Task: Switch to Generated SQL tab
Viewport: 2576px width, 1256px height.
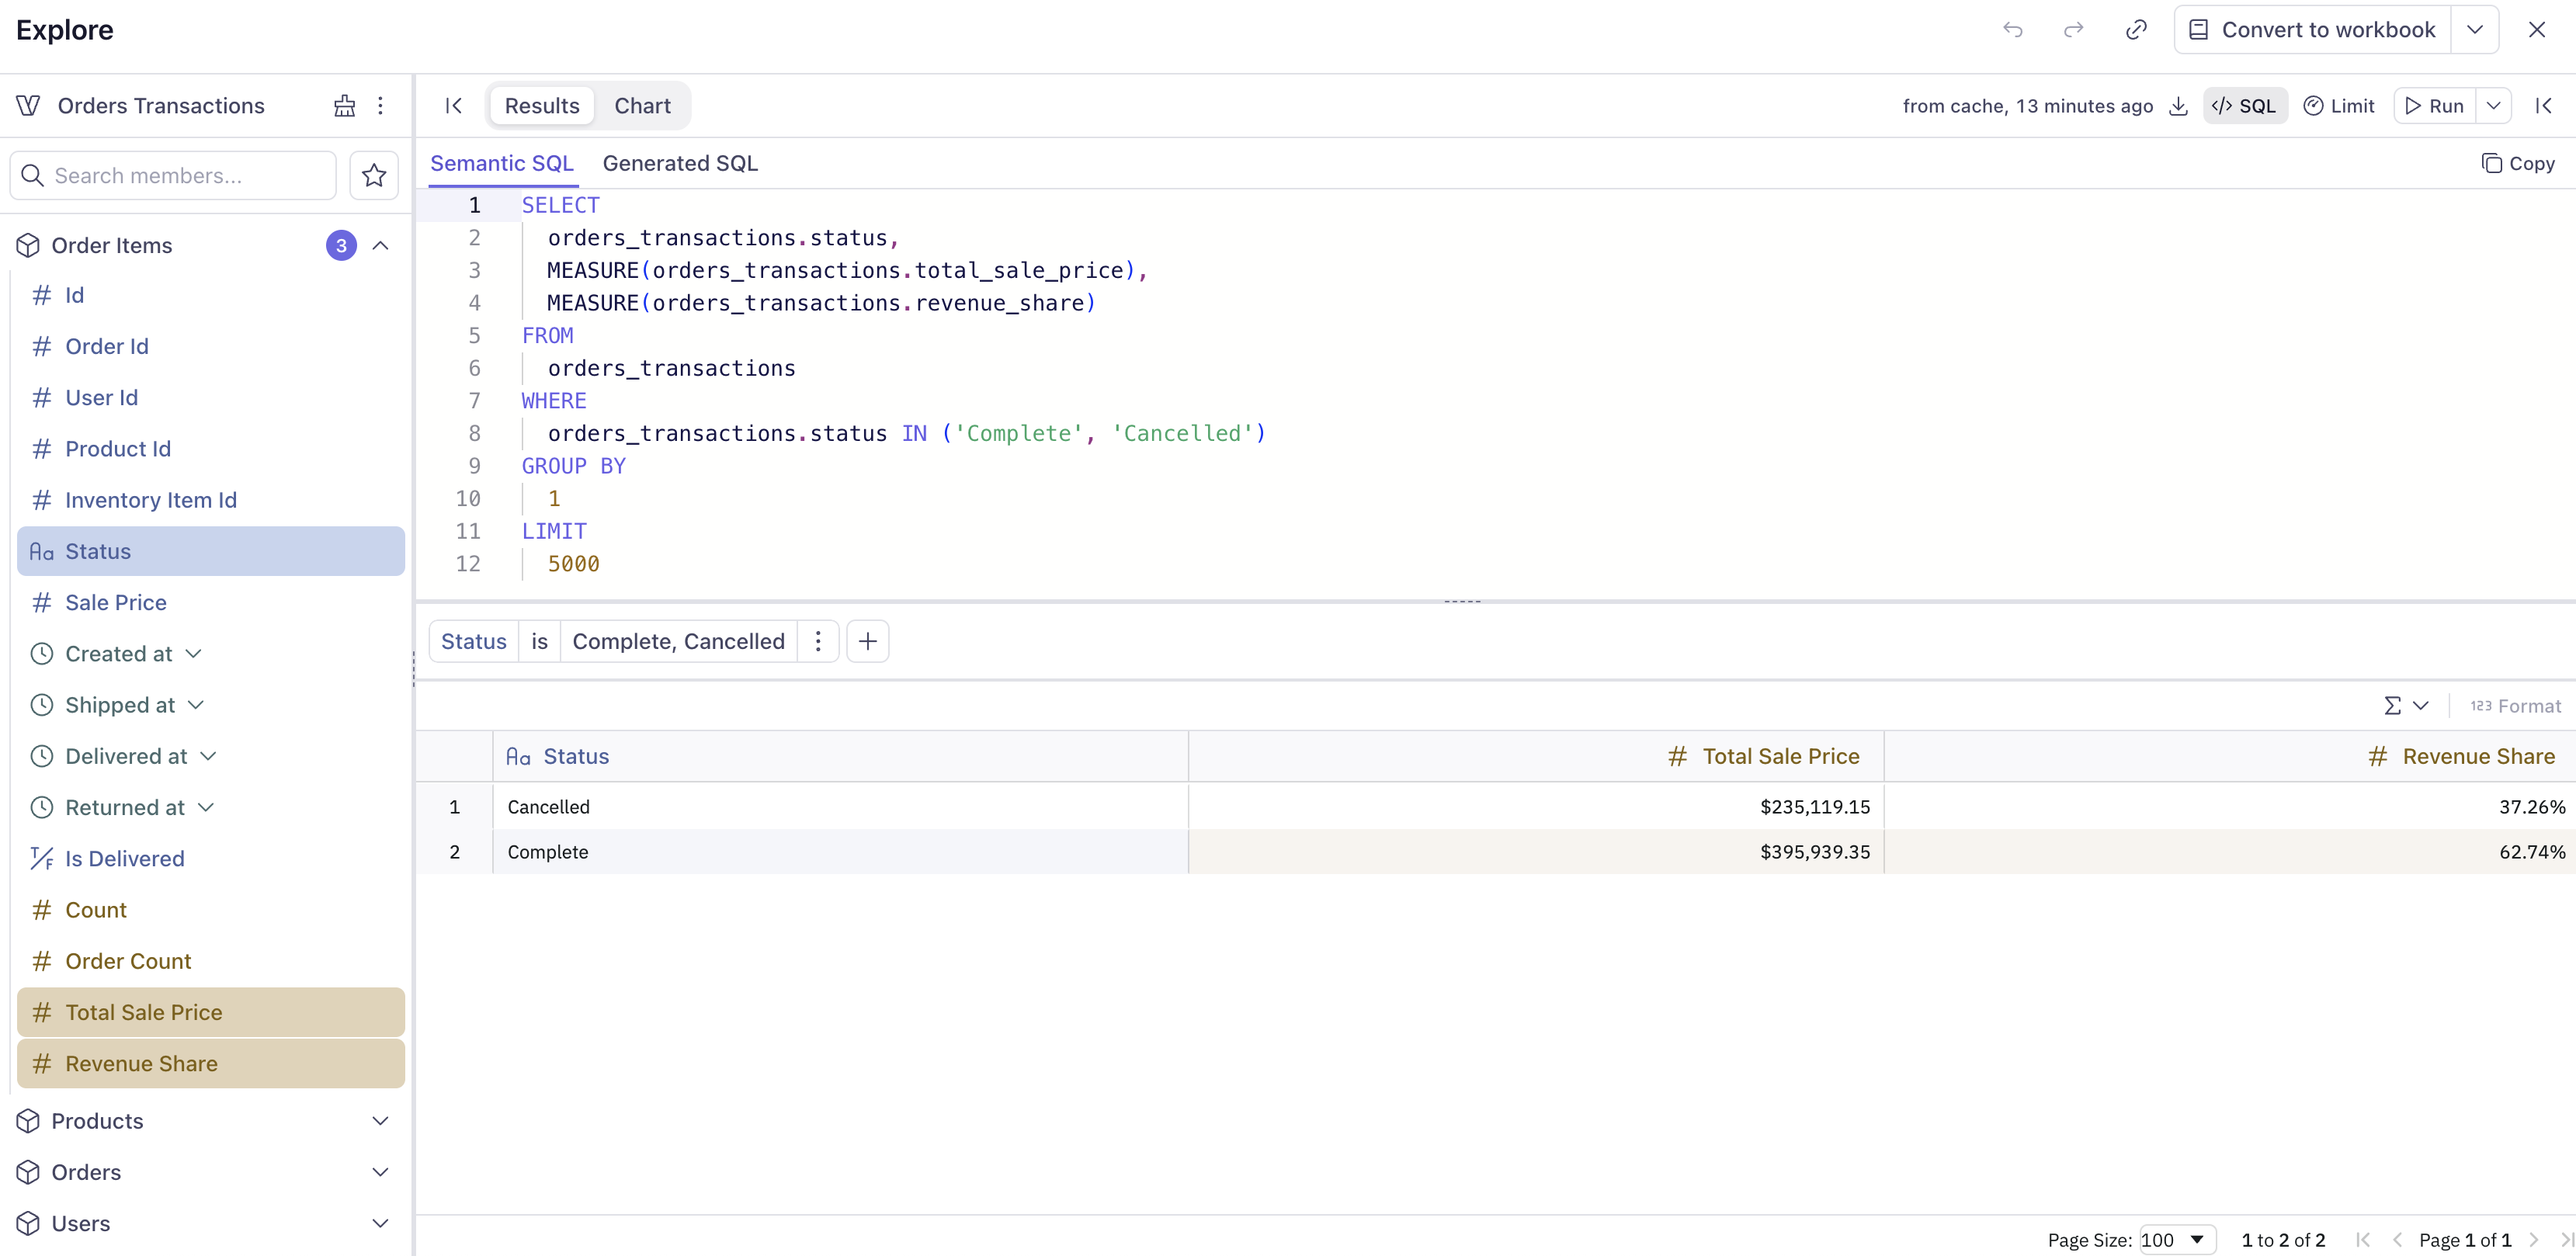Action: tap(680, 163)
